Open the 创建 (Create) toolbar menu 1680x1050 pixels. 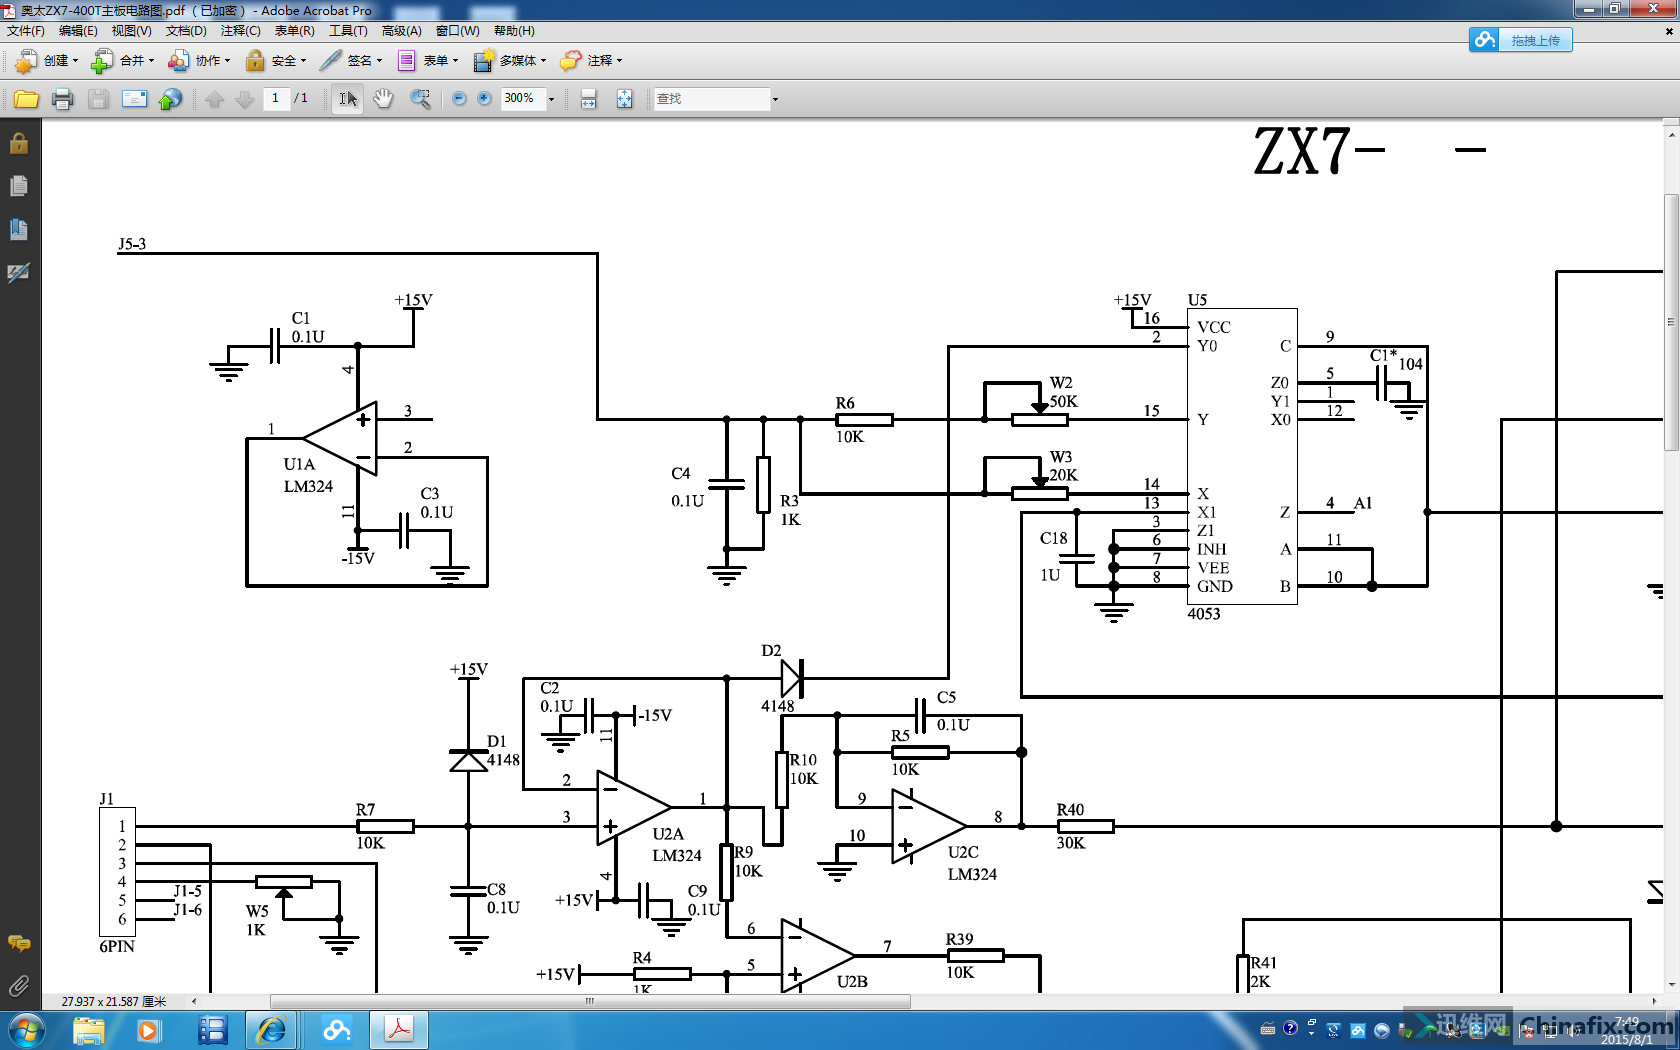[x=47, y=61]
